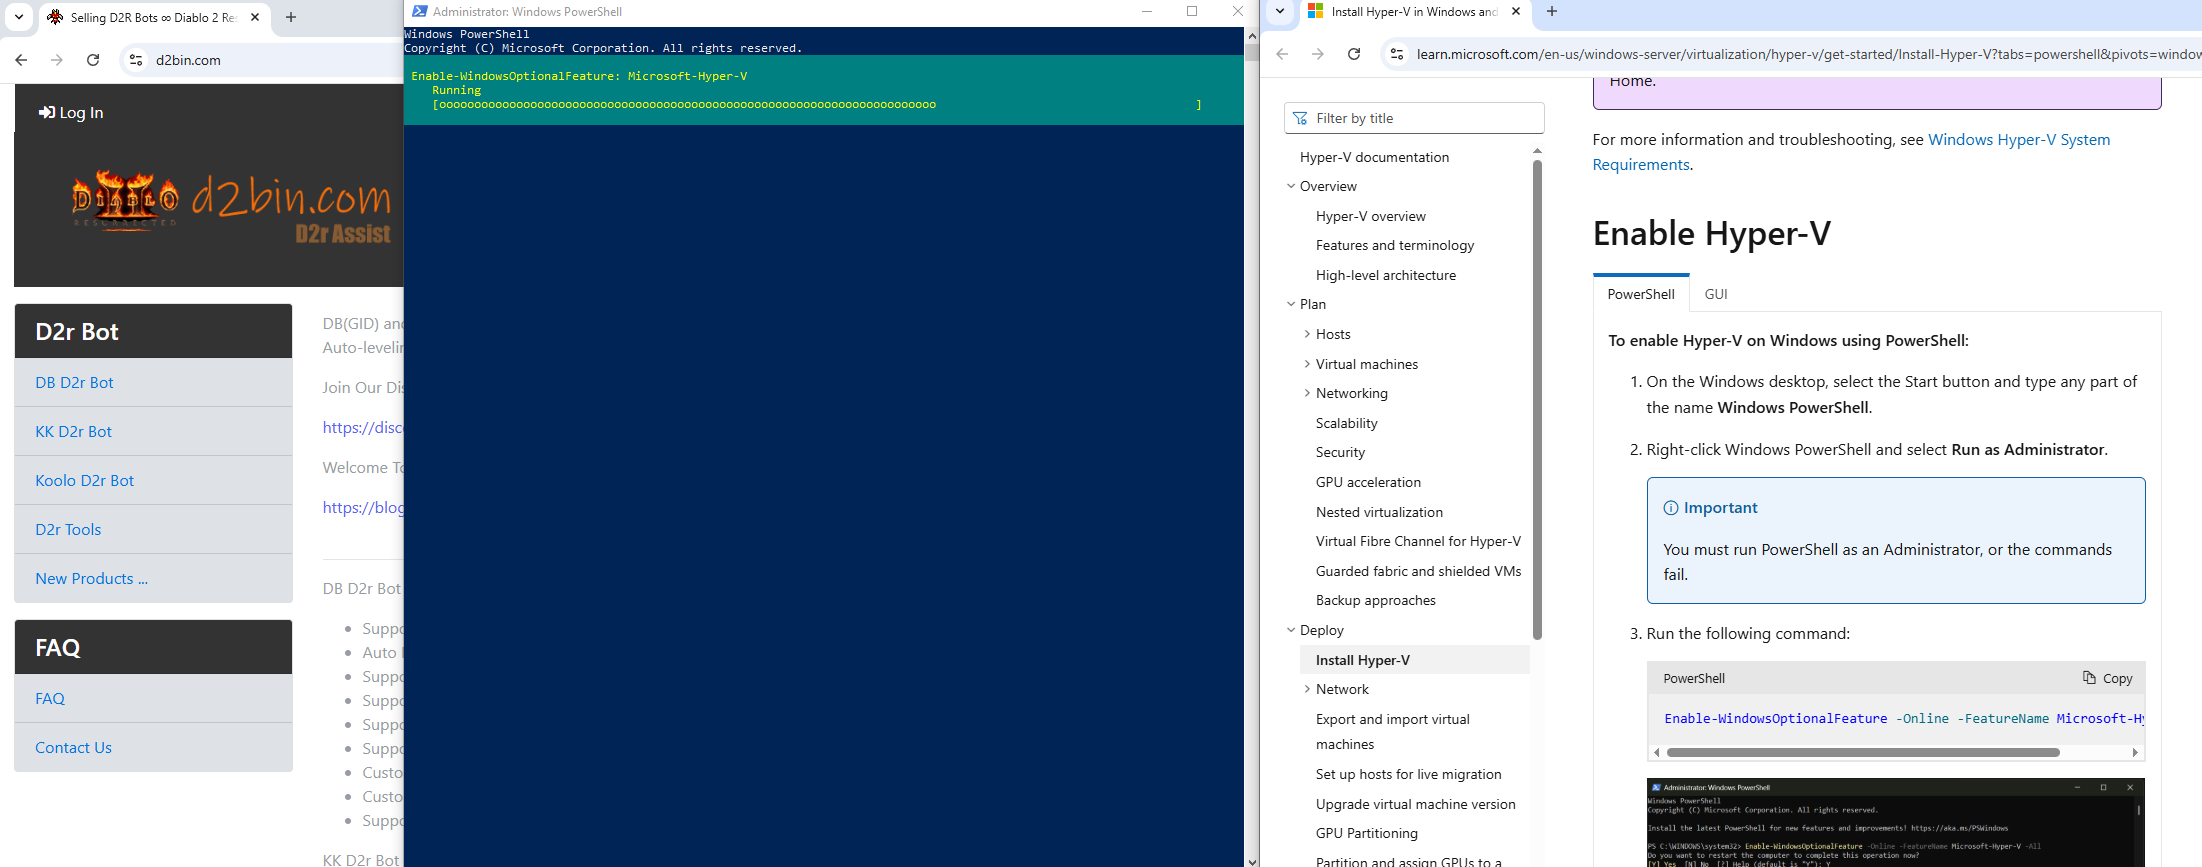
Task: Click the PowerShell window scroll up arrow
Action: point(1251,35)
